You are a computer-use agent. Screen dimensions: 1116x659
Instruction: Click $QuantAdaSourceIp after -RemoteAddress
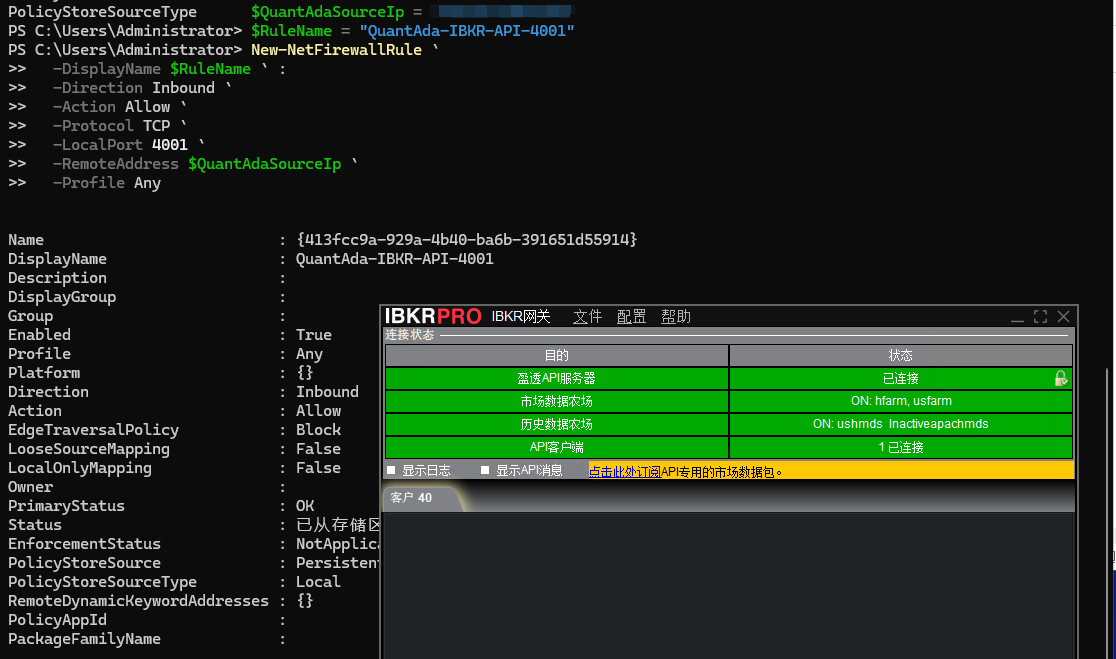pyautogui.click(x=264, y=164)
